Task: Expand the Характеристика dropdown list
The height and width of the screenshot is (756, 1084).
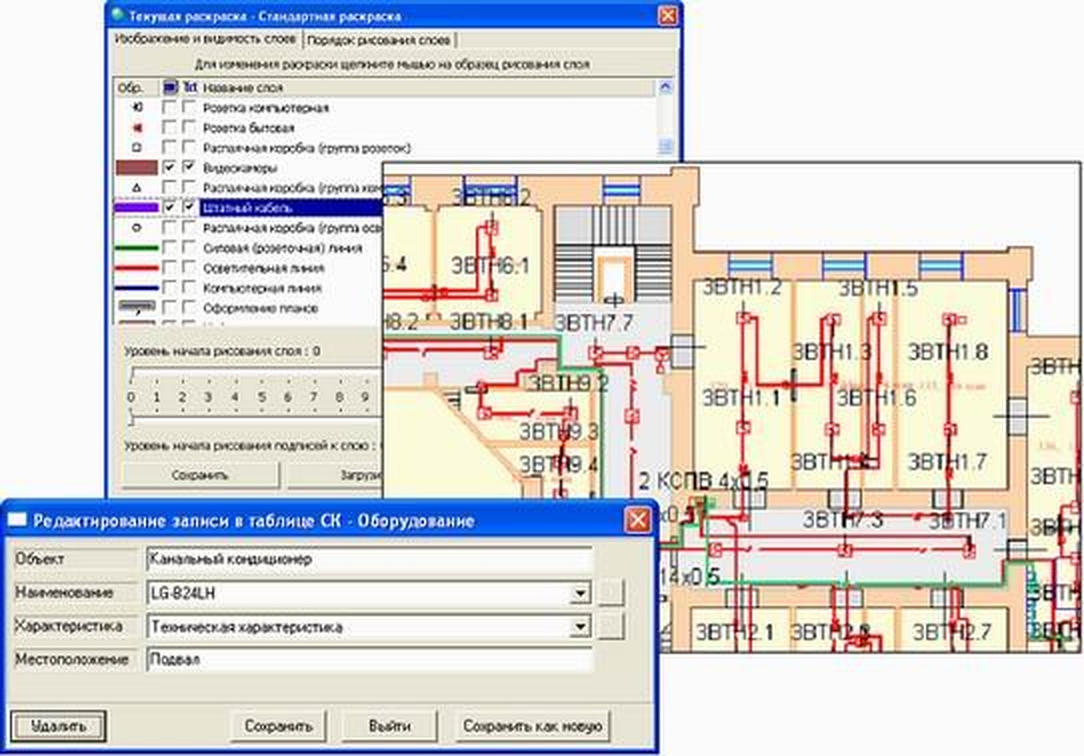Action: [x=581, y=627]
